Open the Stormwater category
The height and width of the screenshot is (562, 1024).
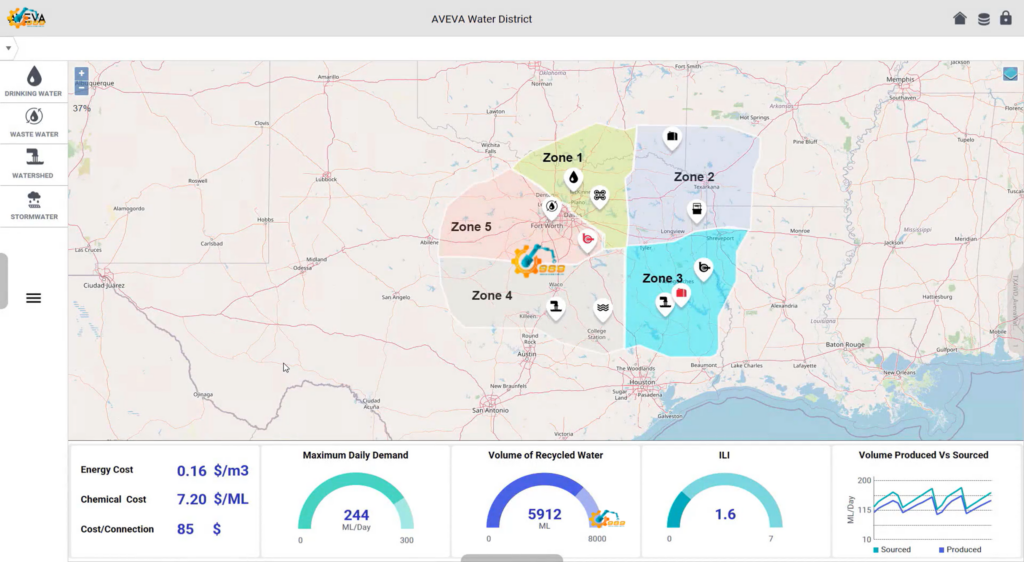34,204
